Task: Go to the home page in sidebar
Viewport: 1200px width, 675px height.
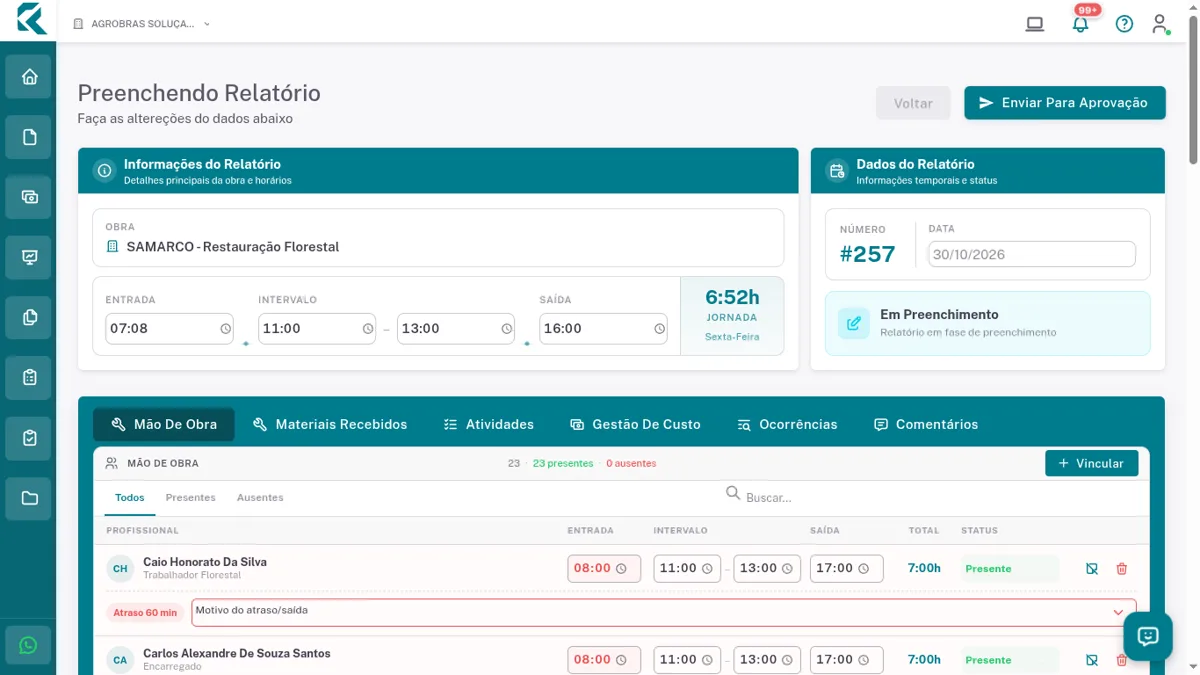Action: (29, 77)
